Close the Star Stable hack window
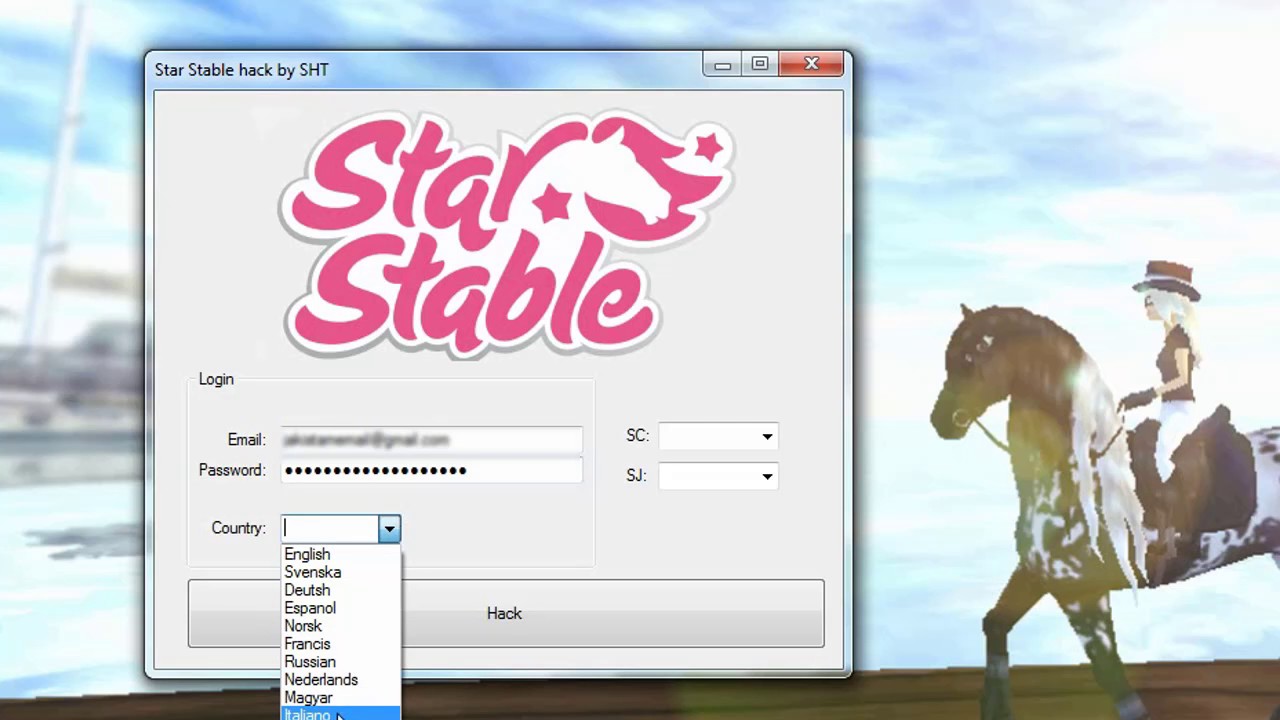Image resolution: width=1280 pixels, height=720 pixels. (812, 65)
